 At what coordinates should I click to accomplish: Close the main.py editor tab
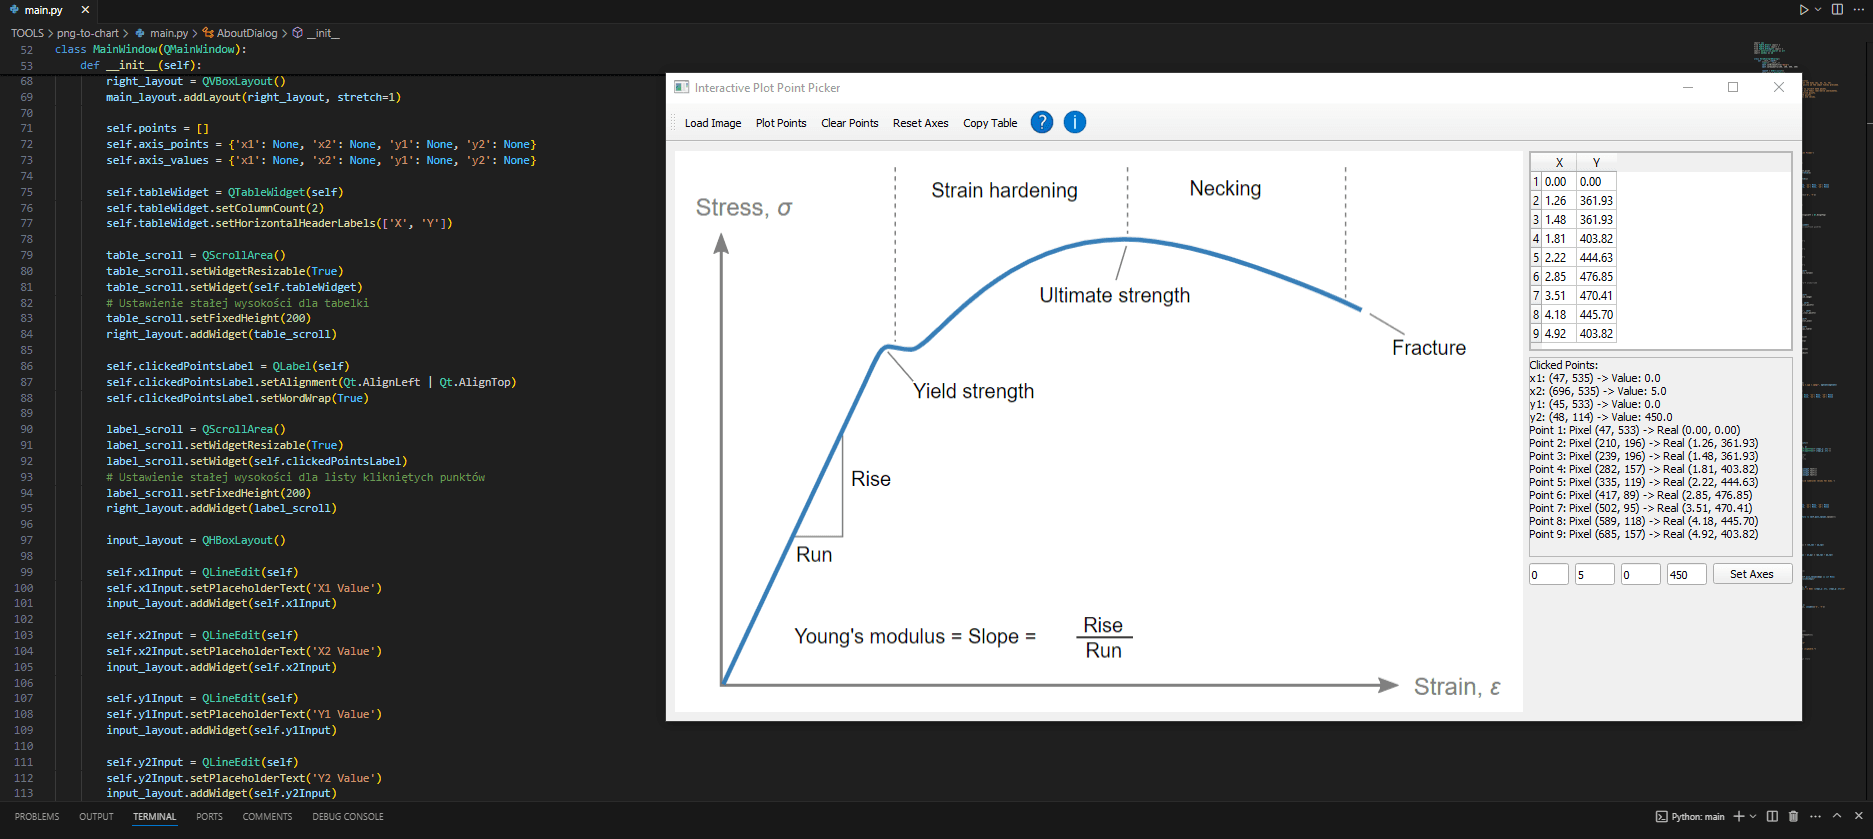[85, 10]
